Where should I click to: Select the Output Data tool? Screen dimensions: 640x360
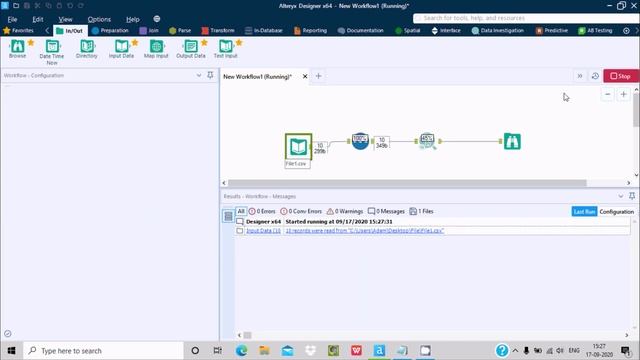pyautogui.click(x=191, y=49)
